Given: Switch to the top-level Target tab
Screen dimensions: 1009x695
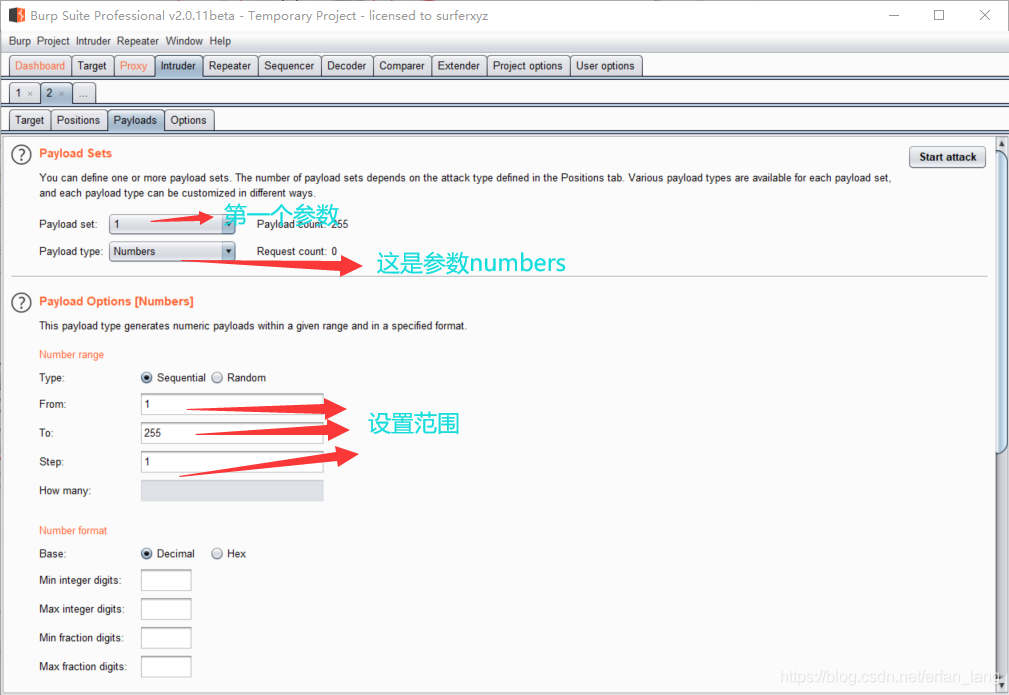Looking at the screenshot, I should pos(92,66).
